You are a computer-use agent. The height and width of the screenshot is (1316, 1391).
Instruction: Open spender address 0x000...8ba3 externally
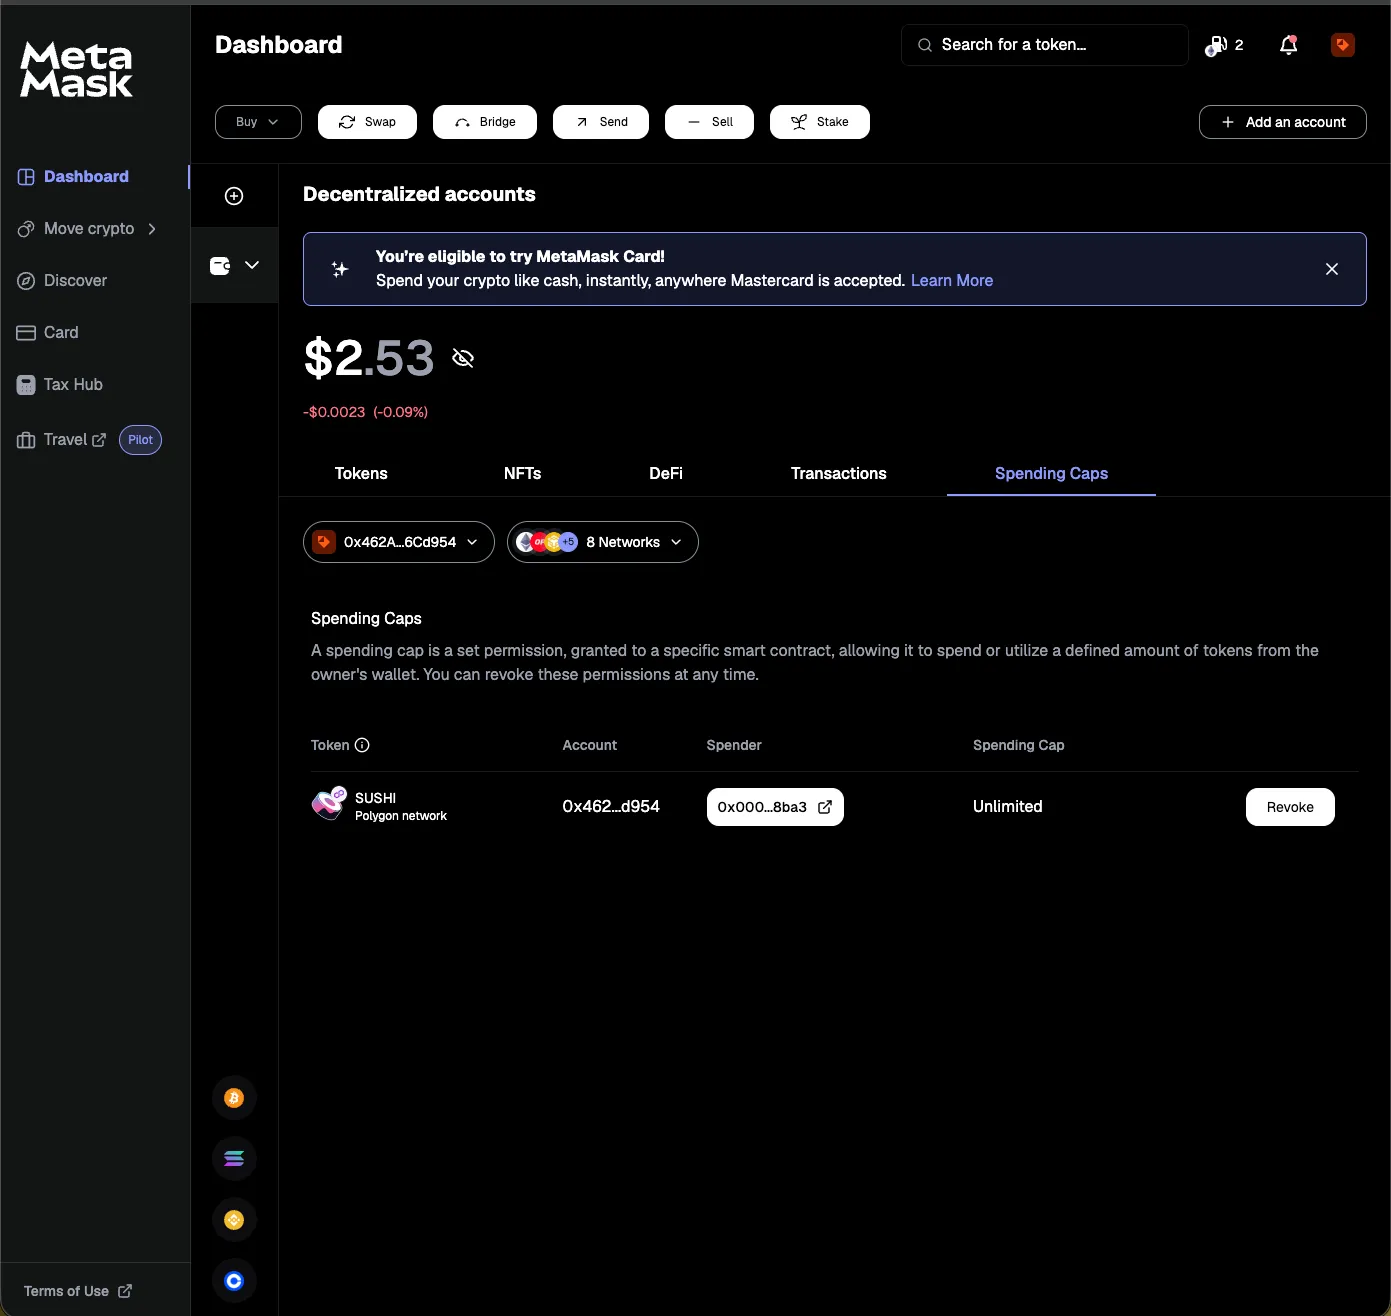tap(823, 807)
